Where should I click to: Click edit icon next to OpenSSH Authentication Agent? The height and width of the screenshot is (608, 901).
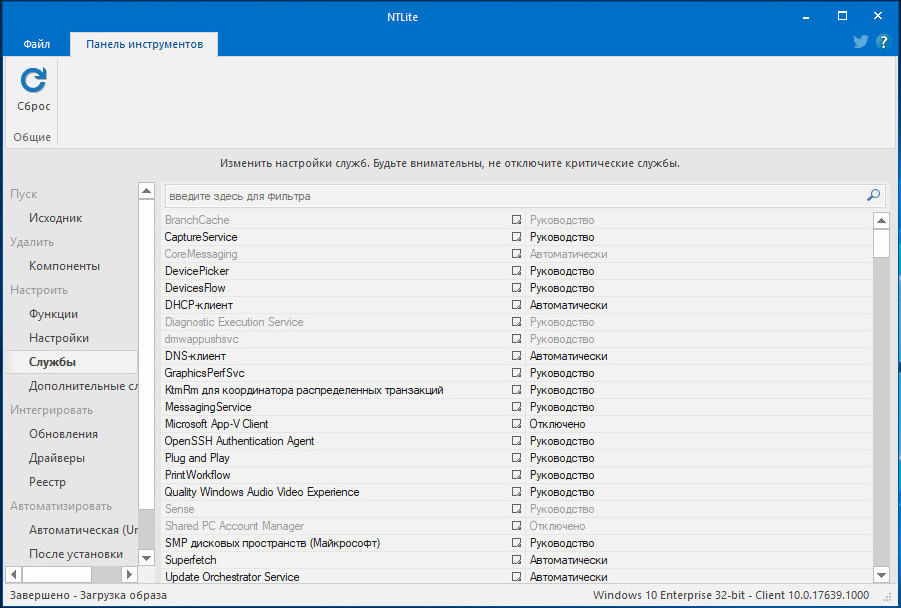pyautogui.click(x=516, y=441)
